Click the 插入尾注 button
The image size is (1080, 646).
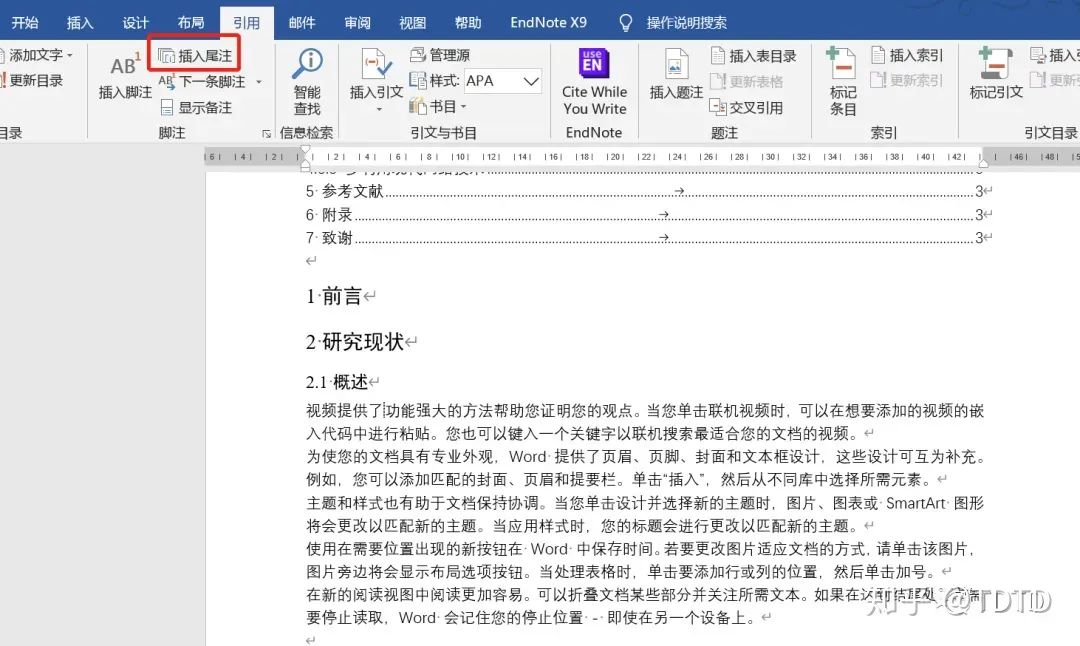pyautogui.click(x=195, y=55)
